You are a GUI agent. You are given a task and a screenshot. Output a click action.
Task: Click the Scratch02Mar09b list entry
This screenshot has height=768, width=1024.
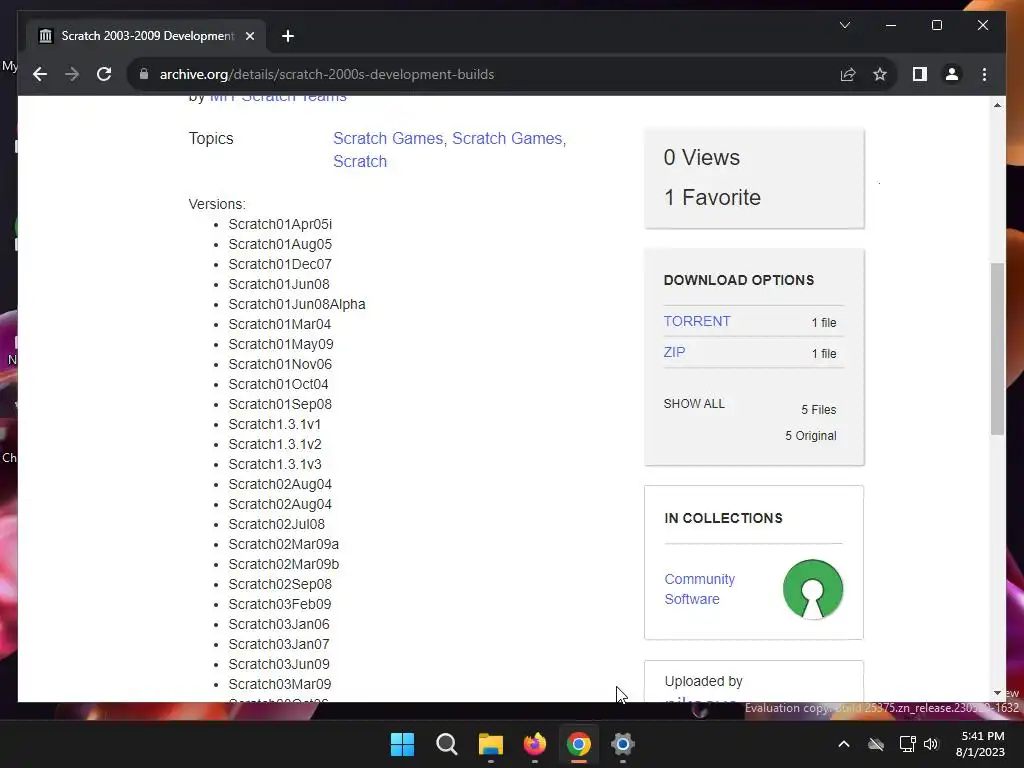(283, 564)
